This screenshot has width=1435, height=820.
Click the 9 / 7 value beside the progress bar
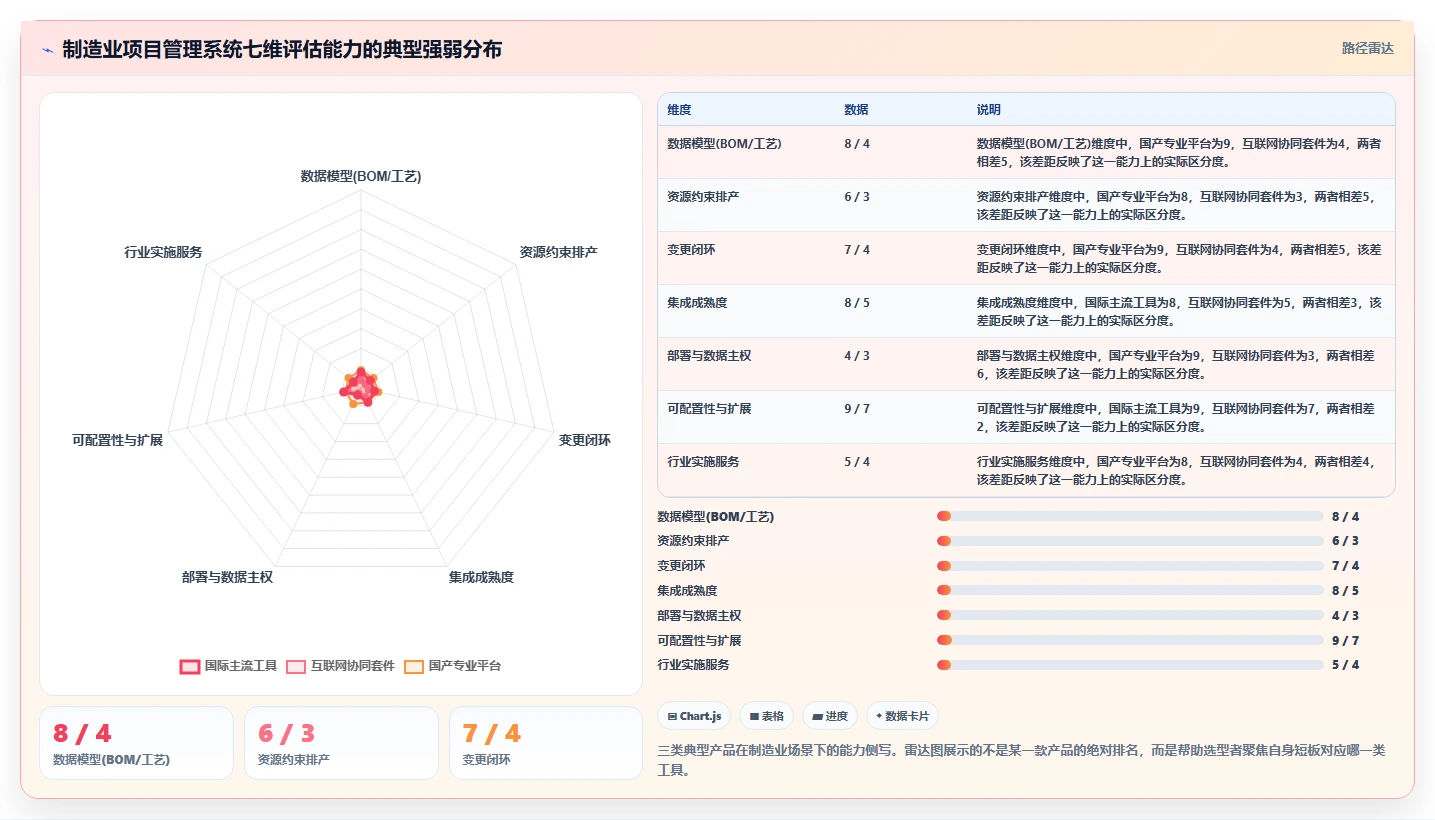click(x=1345, y=640)
